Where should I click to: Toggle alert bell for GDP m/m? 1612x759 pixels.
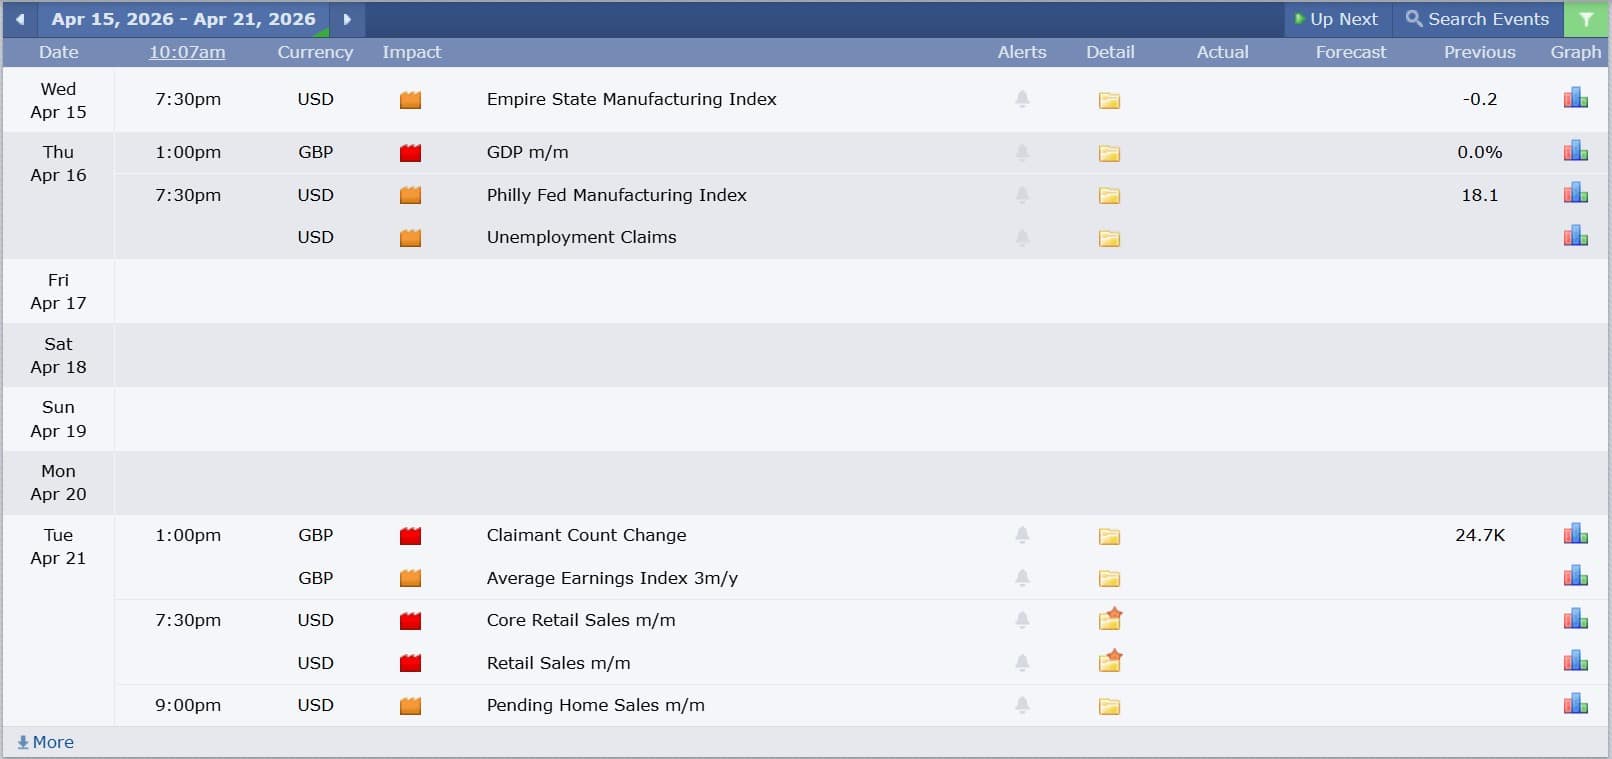pos(1022,152)
